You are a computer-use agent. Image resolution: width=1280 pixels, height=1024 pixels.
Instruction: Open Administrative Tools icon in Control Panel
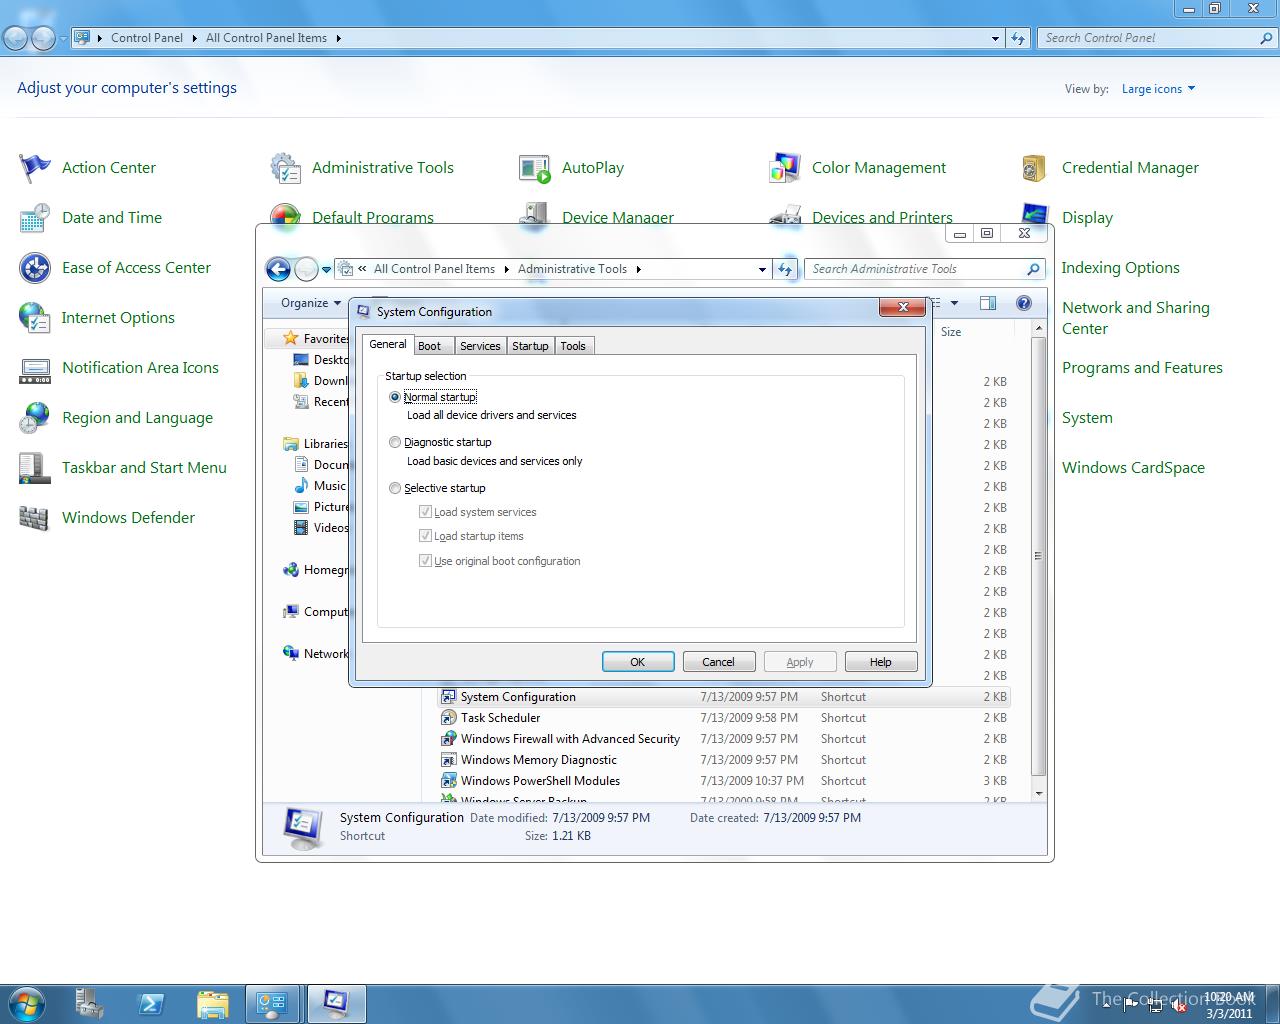285,168
